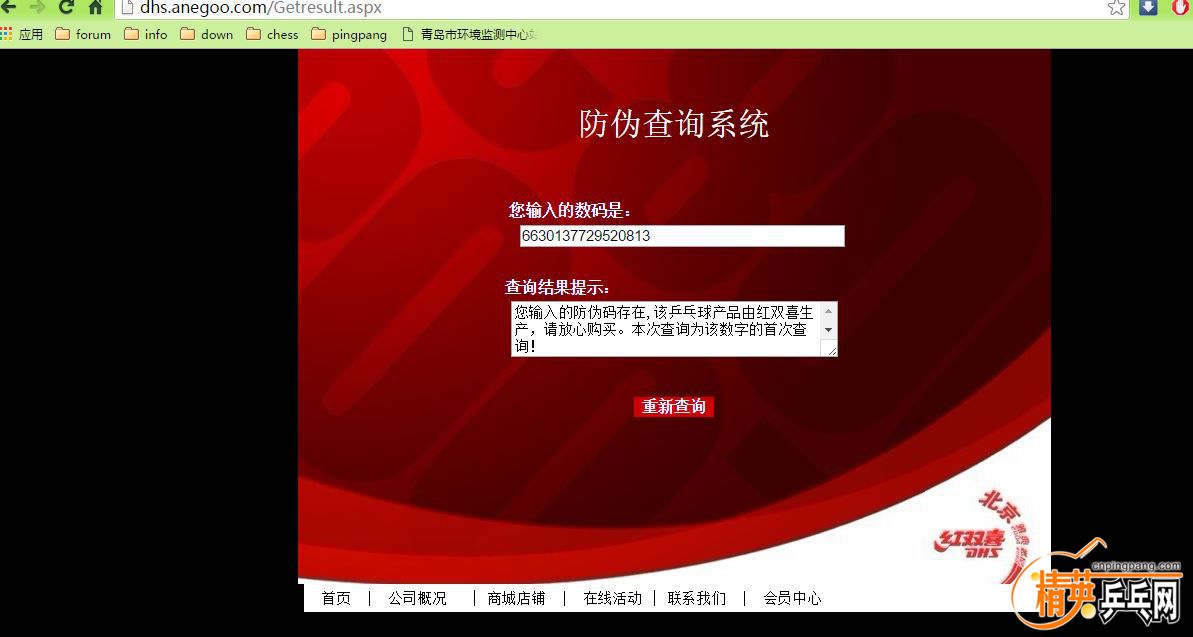Open 在线活动 in the footer menu

[612, 598]
